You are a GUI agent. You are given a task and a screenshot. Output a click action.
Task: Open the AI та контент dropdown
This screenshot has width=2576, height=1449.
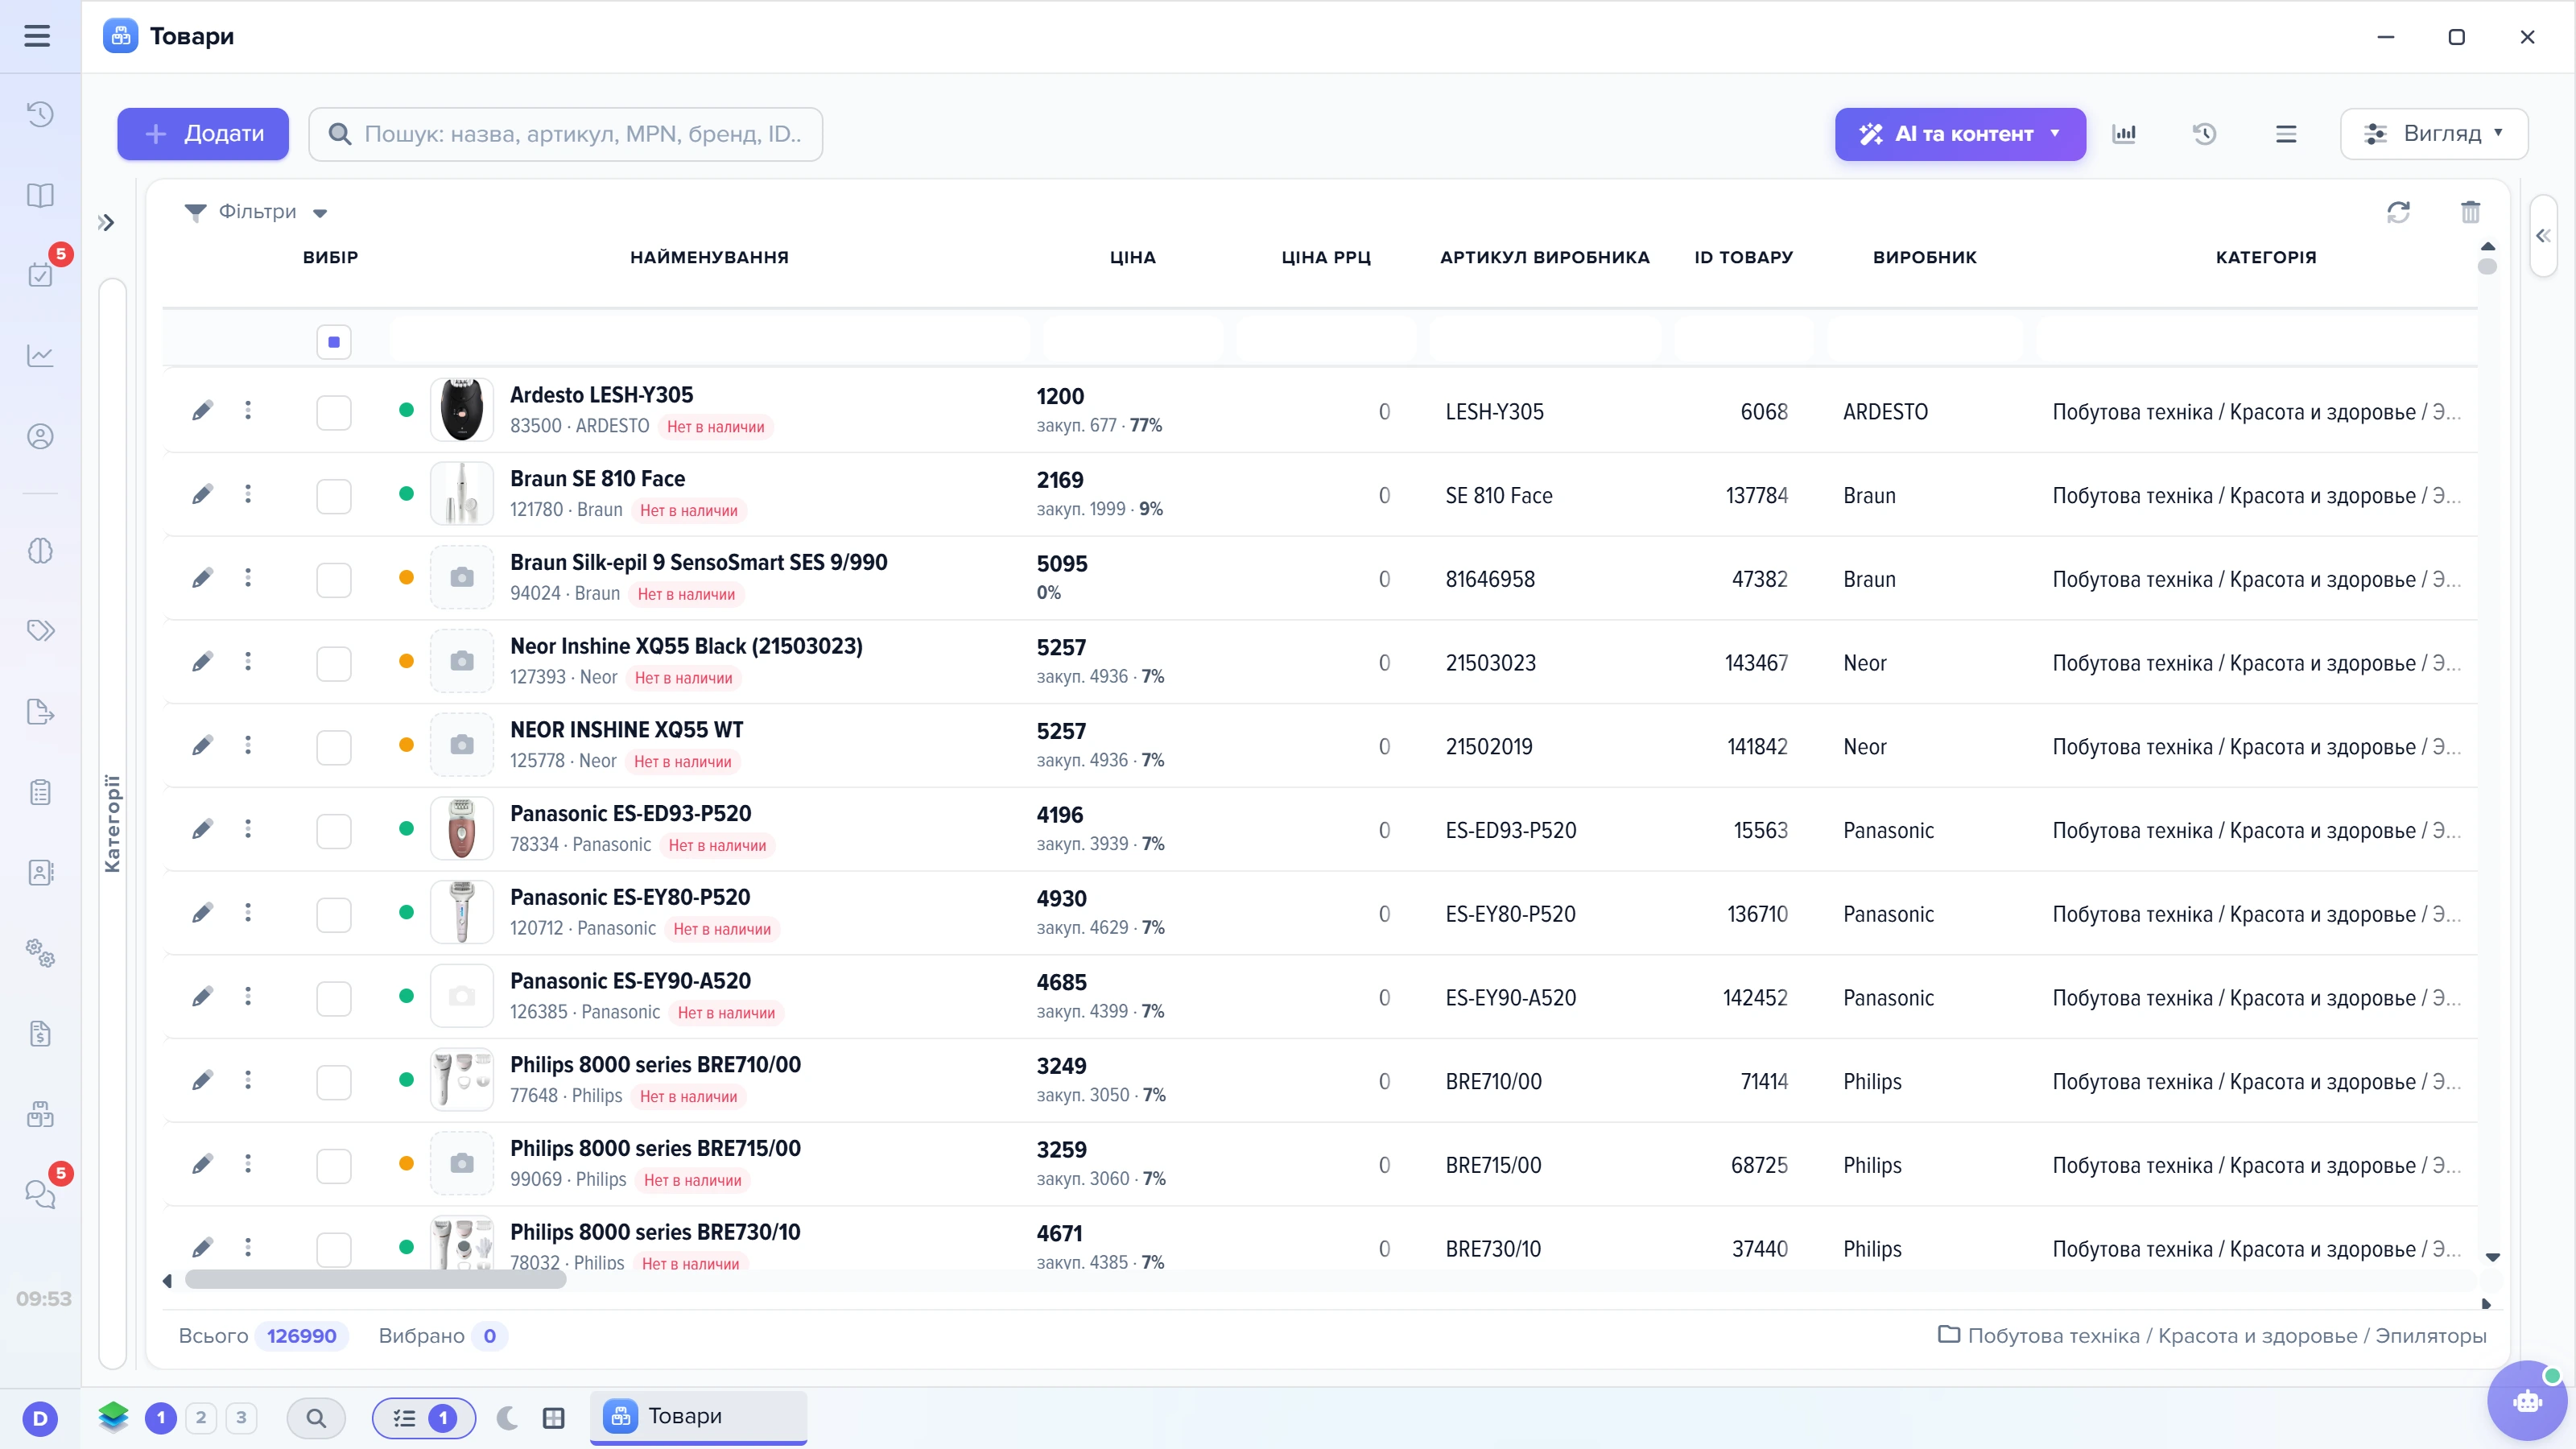tap(1960, 134)
